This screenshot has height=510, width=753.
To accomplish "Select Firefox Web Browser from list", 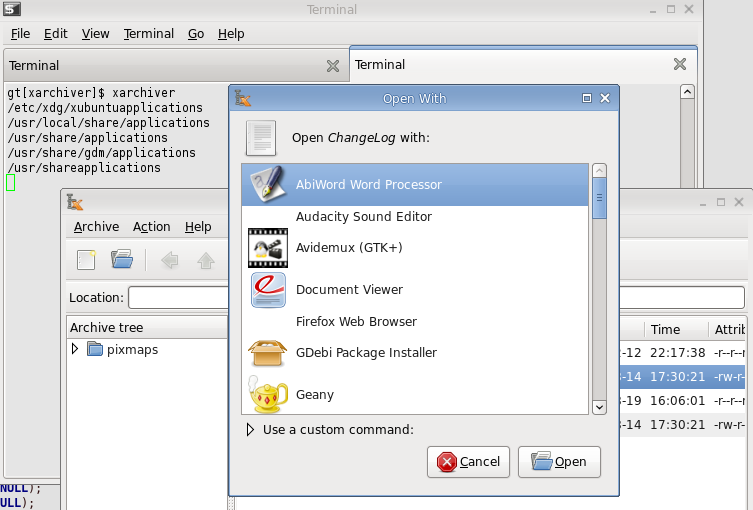I will tap(356, 322).
